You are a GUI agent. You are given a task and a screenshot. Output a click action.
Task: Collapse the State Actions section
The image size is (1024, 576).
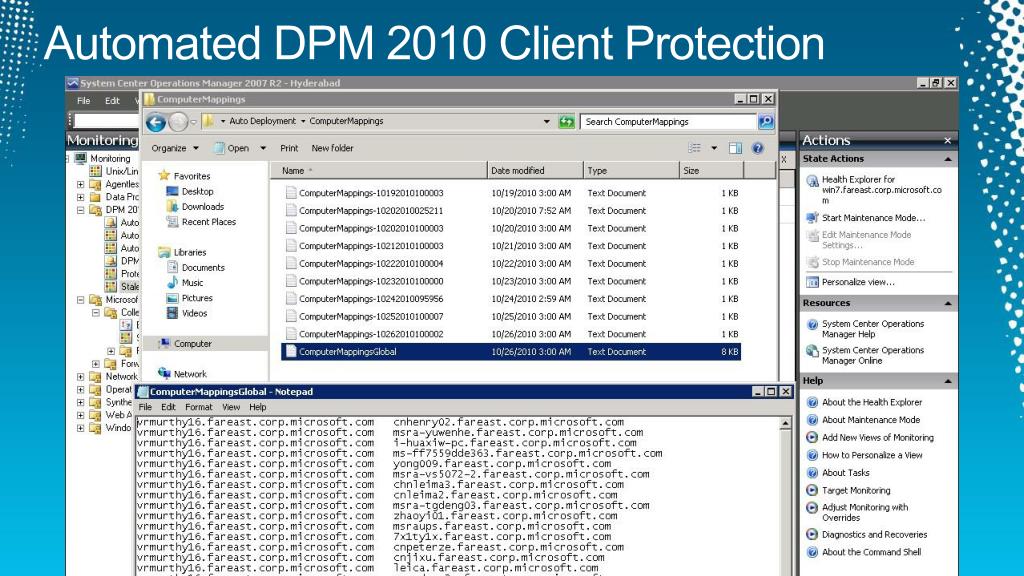(948, 159)
